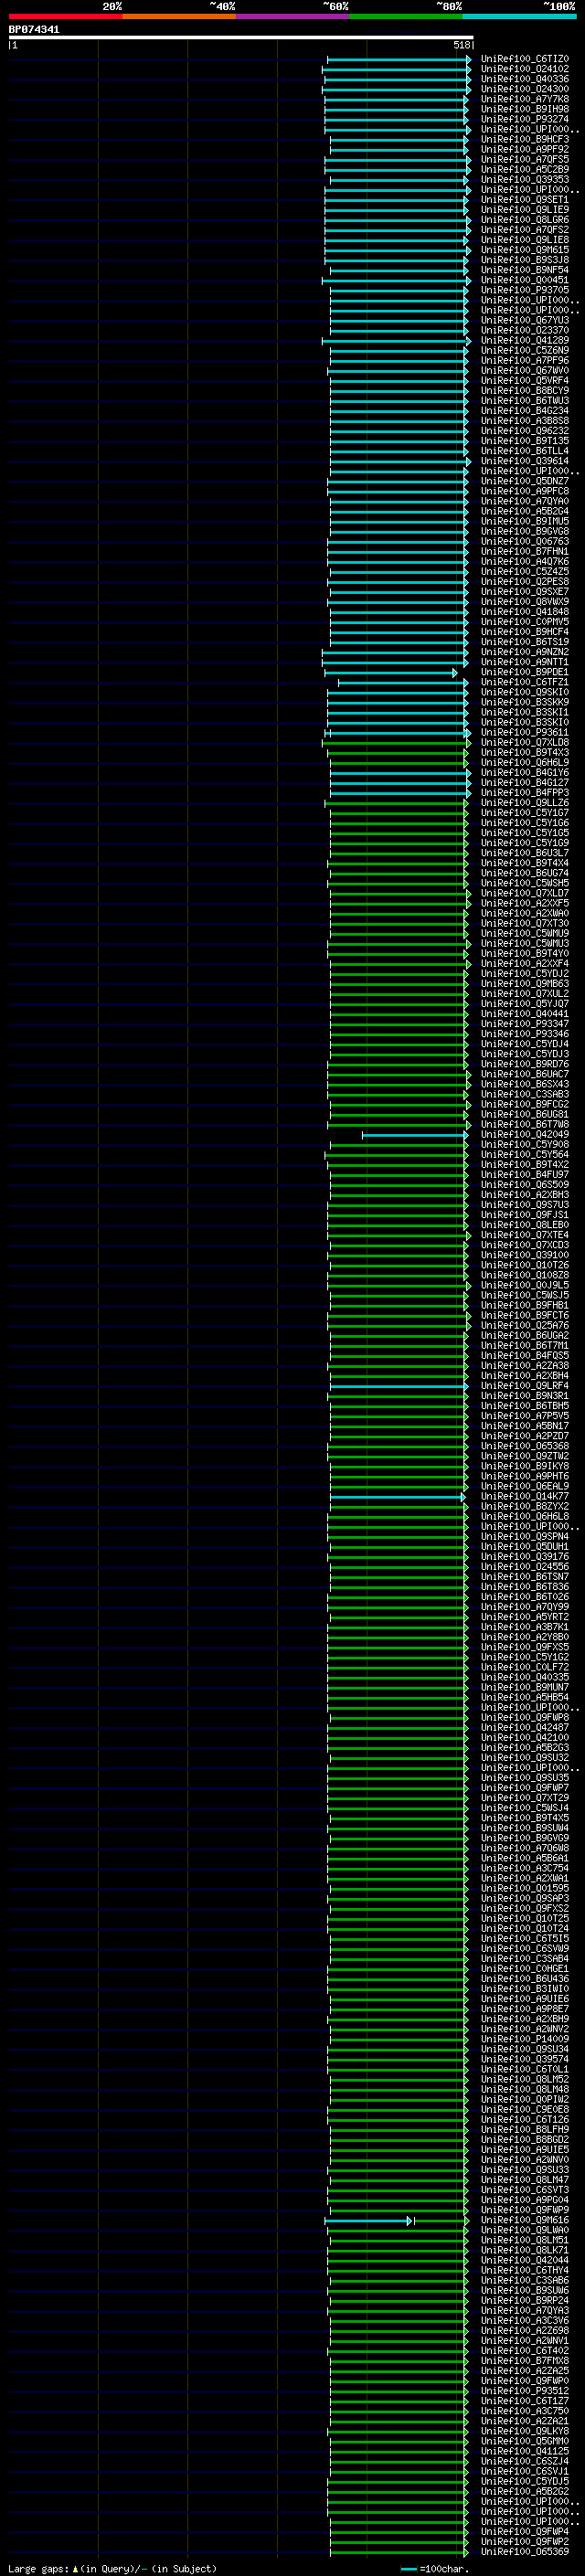This screenshot has width=585, height=2576.
Task: Open hit UniRef100_B4G1Y6
Action: (x=524, y=773)
